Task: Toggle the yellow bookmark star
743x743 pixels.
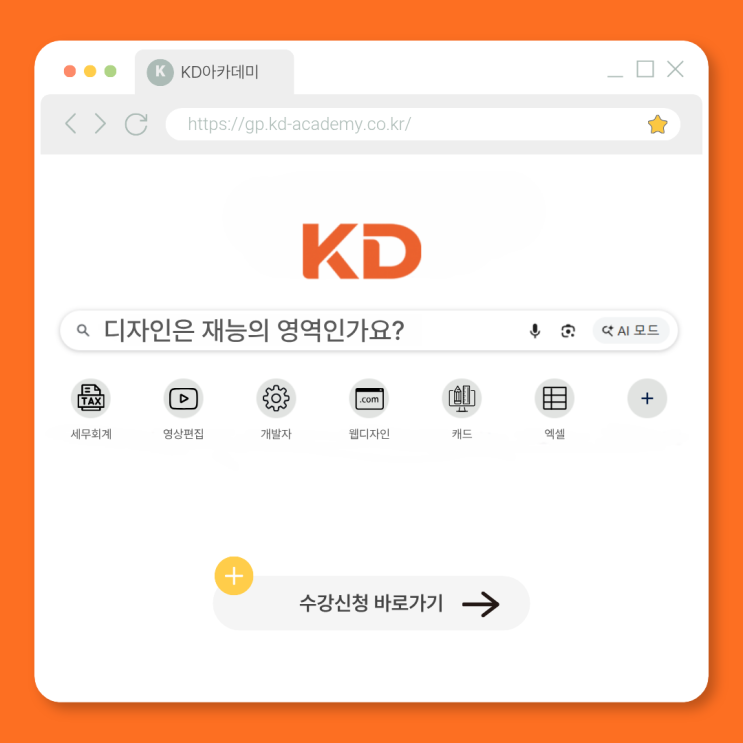Action: coord(658,125)
